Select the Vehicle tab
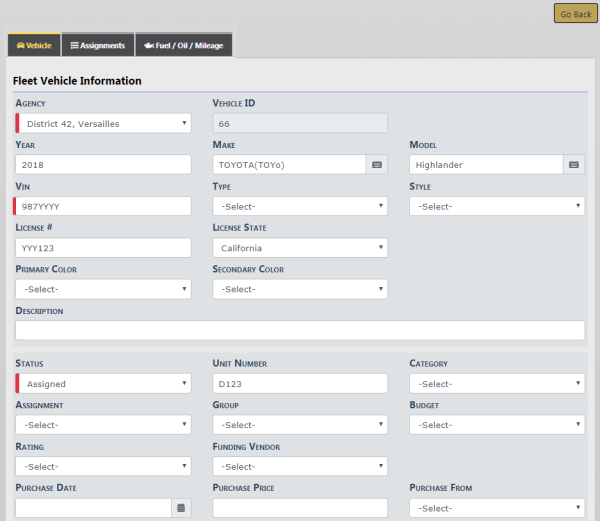The image size is (600, 521). (x=34, y=45)
